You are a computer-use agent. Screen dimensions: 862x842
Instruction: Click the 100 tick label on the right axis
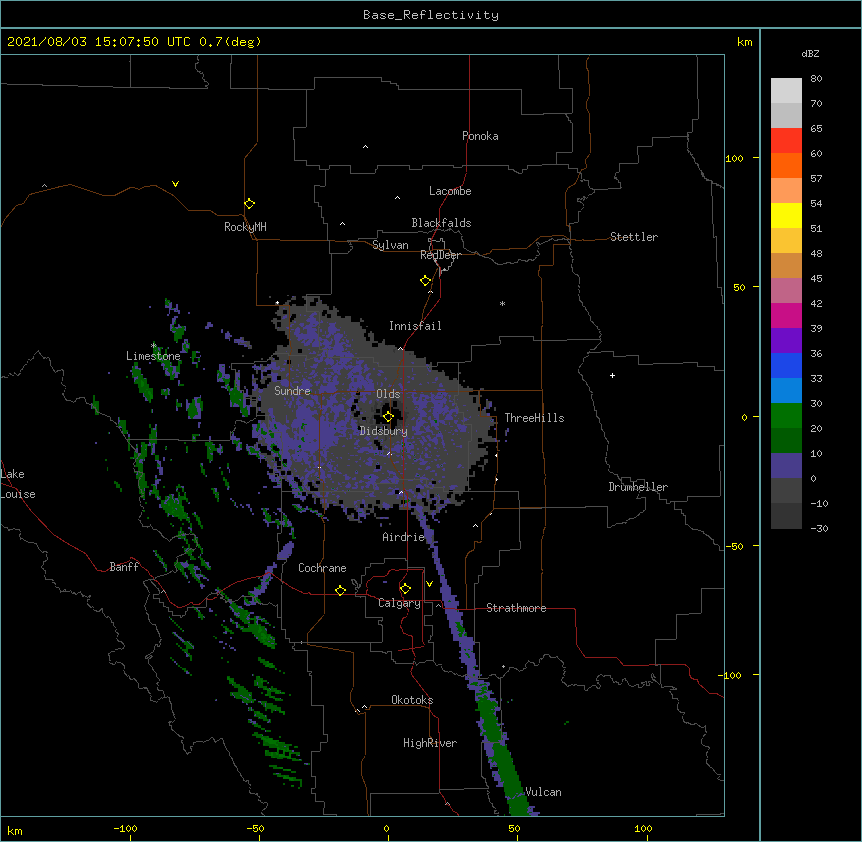tap(734, 158)
